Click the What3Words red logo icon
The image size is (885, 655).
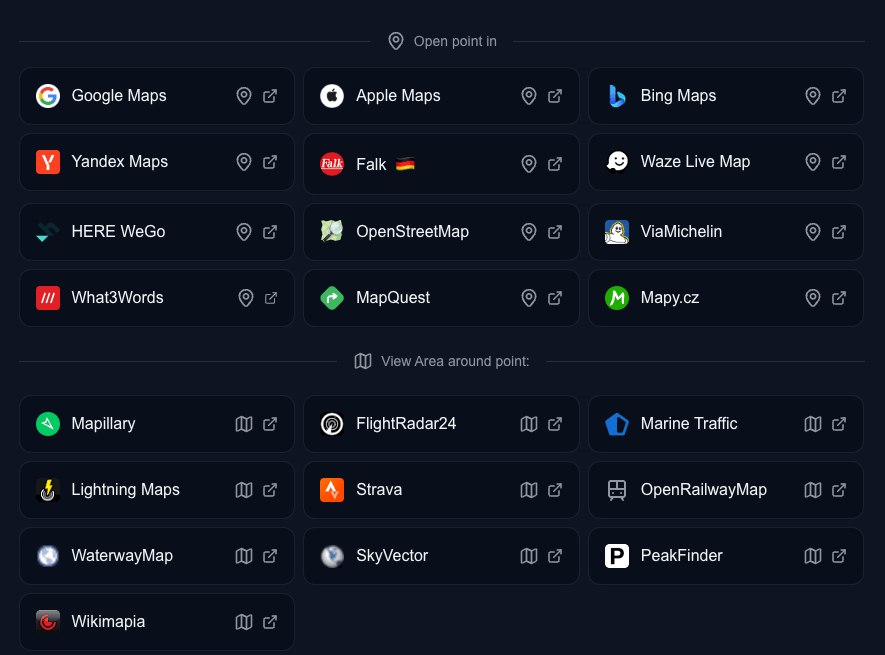click(48, 298)
